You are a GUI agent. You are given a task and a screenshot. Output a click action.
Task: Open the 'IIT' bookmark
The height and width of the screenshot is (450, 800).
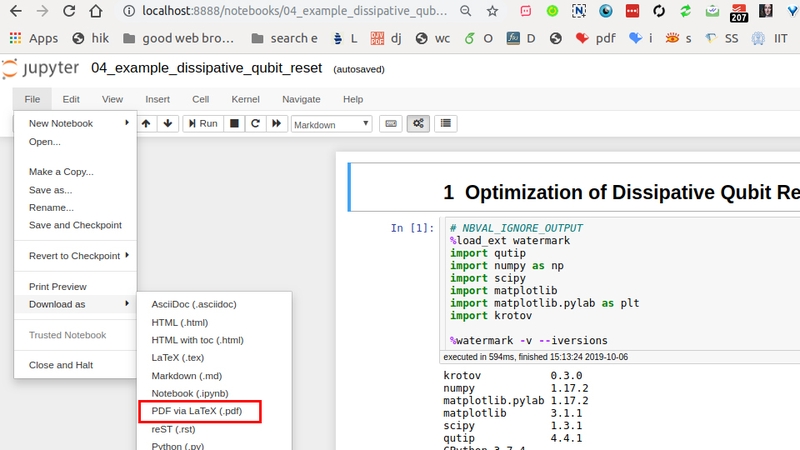[x=769, y=38]
